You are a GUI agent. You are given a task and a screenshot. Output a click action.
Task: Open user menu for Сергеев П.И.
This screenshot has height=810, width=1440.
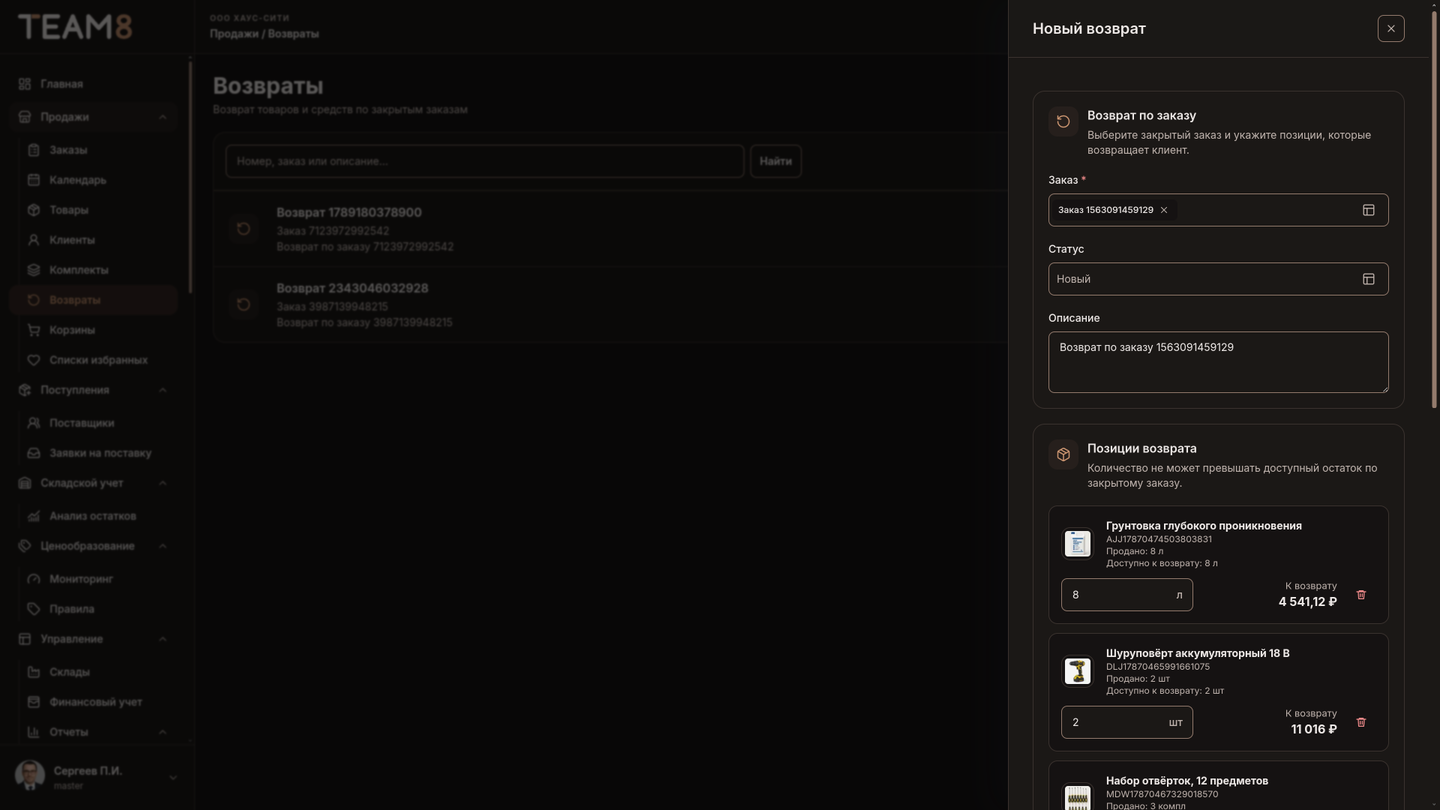click(x=96, y=777)
